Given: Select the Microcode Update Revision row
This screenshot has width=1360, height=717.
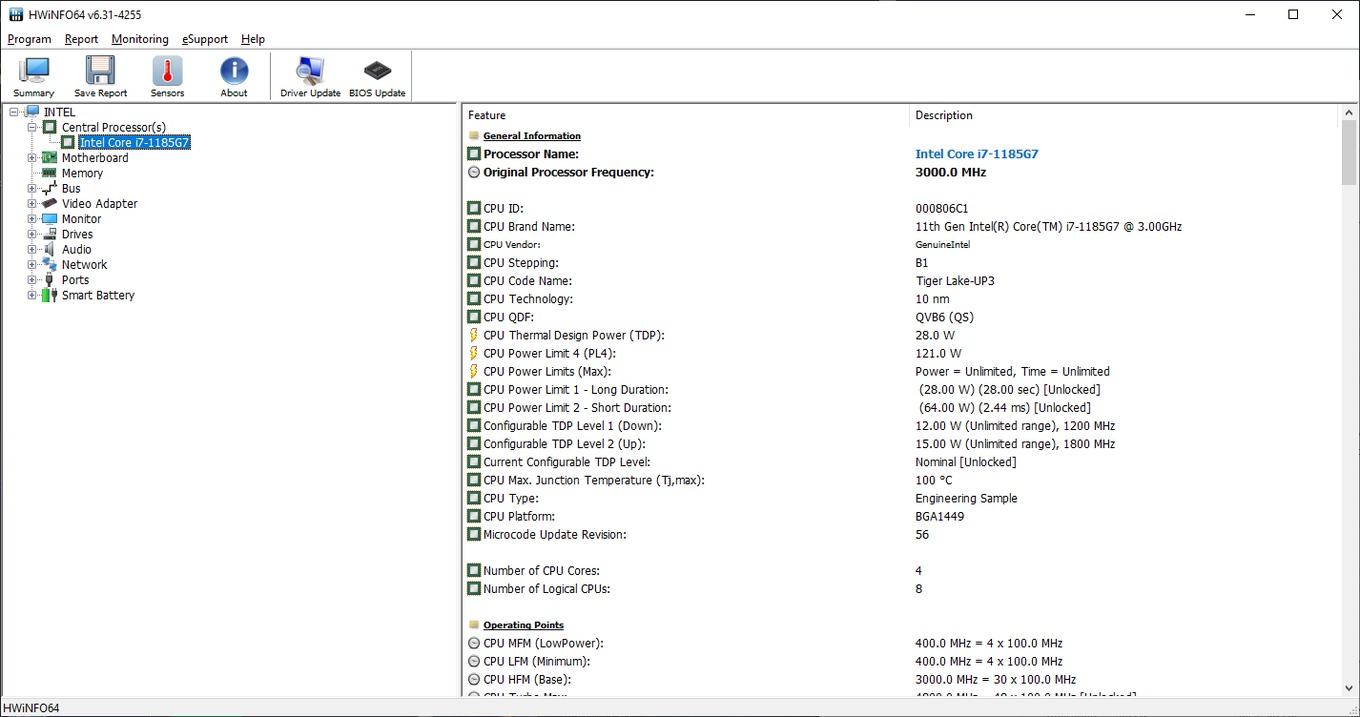Looking at the screenshot, I should pos(900,534).
